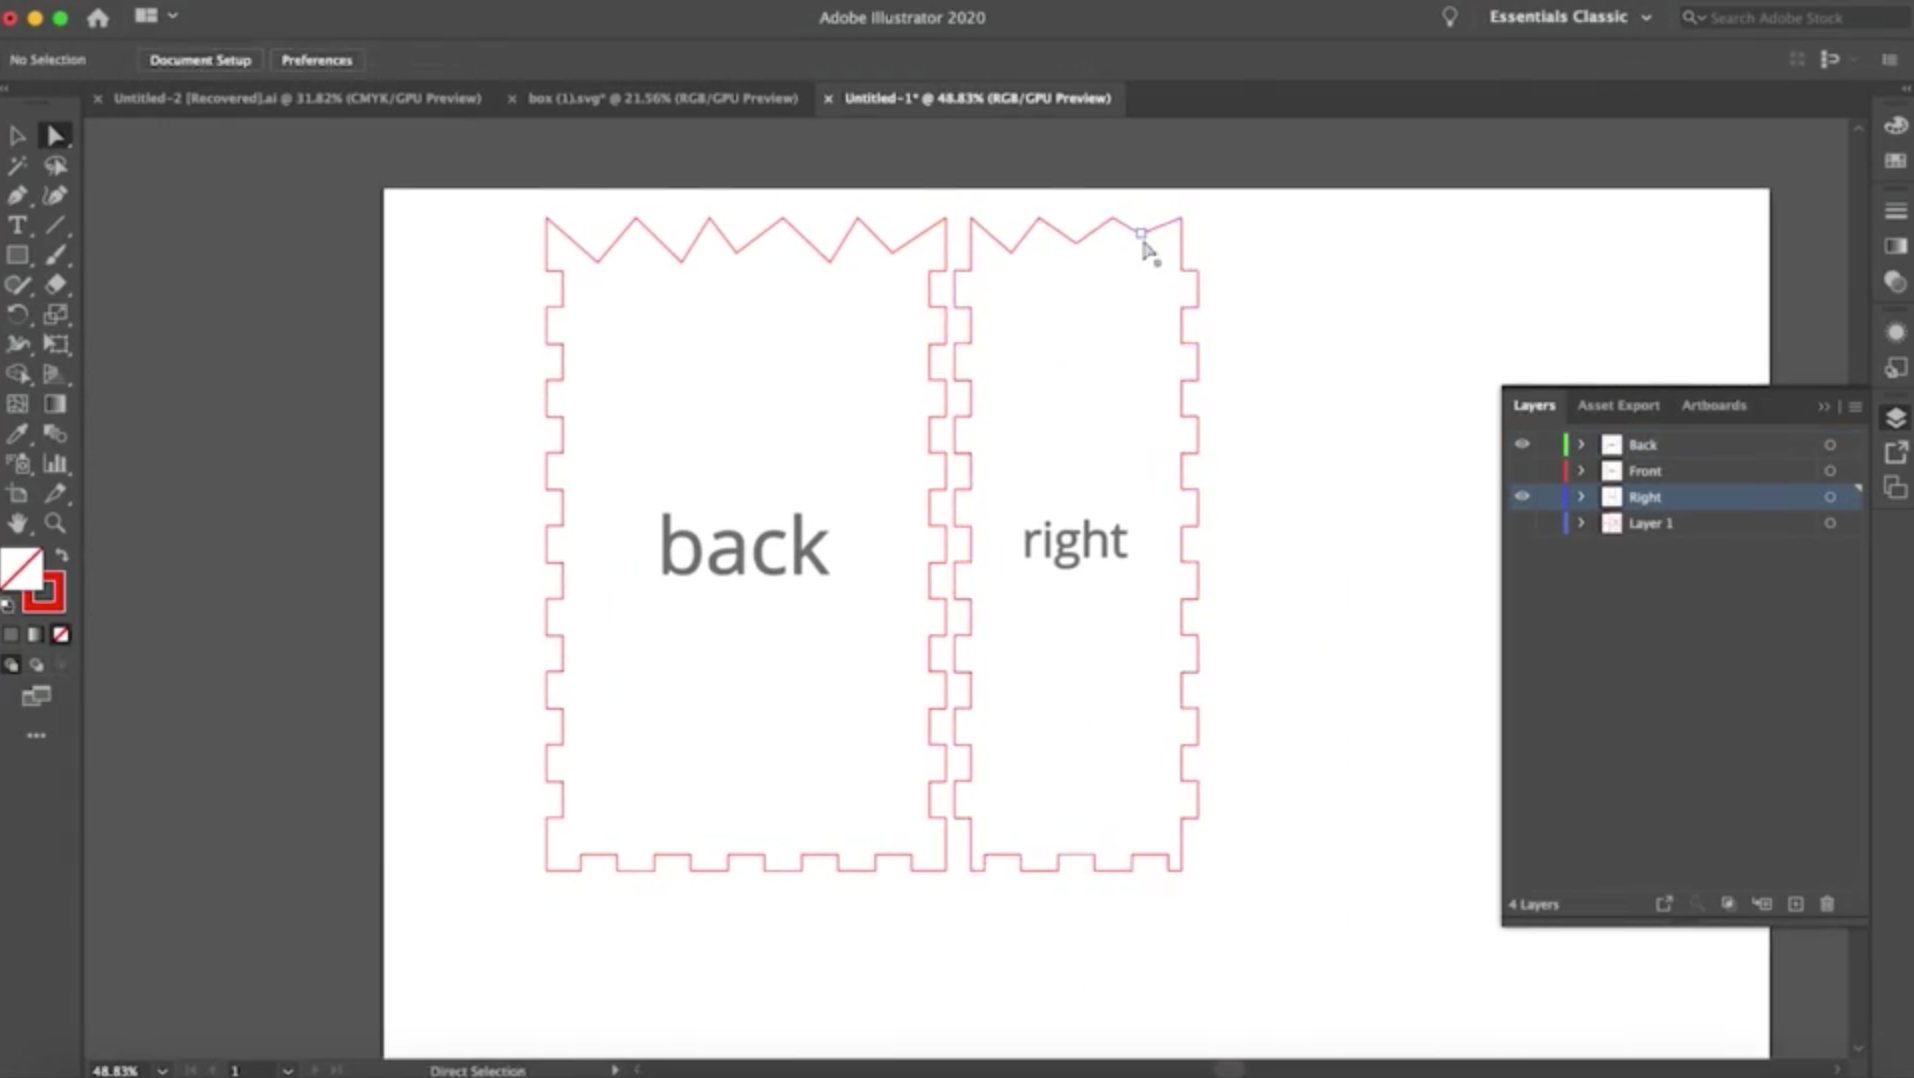Select the Paintbrush tool

(x=55, y=255)
